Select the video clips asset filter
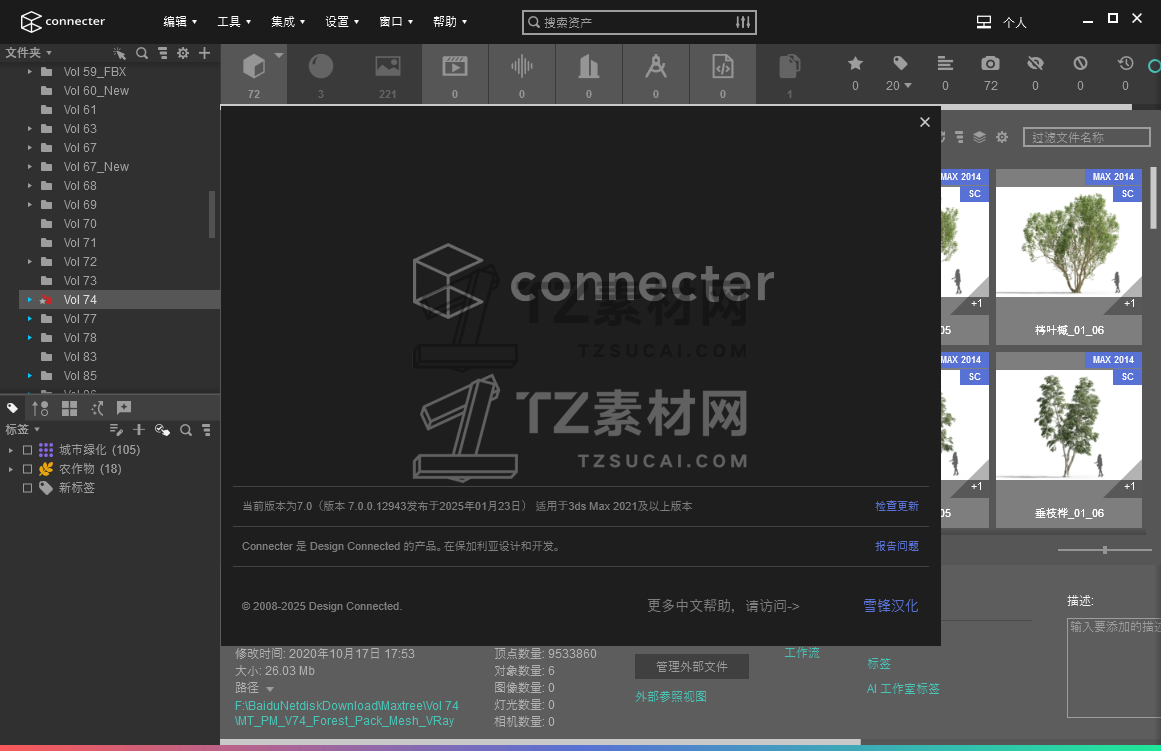The image size is (1161, 751). (x=455, y=73)
